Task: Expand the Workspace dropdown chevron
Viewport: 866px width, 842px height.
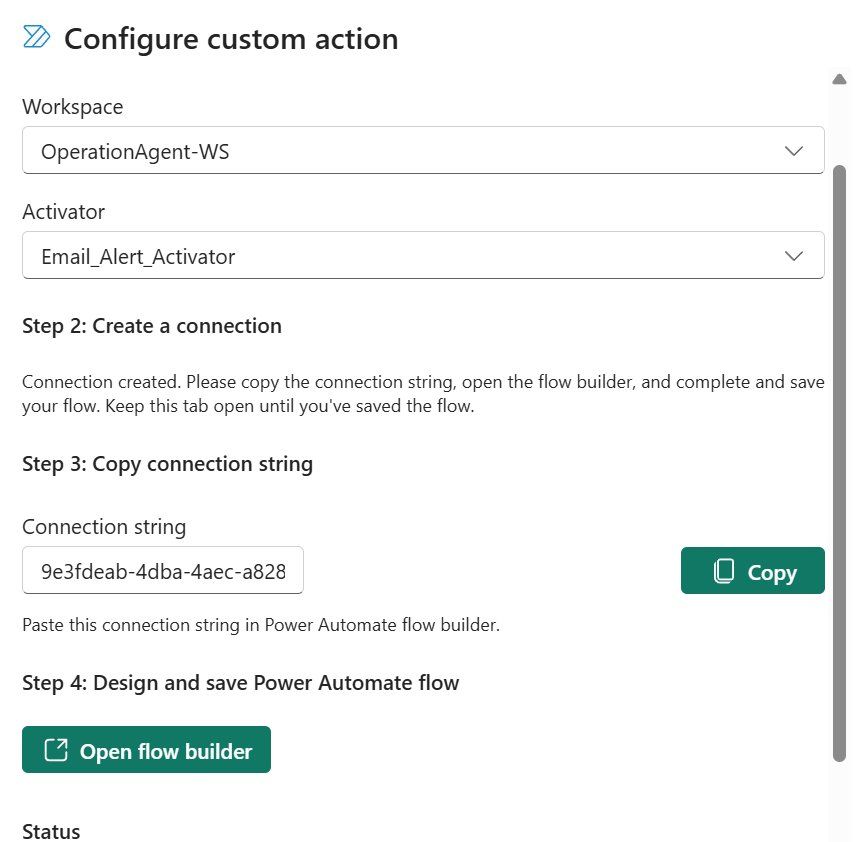Action: tap(794, 151)
